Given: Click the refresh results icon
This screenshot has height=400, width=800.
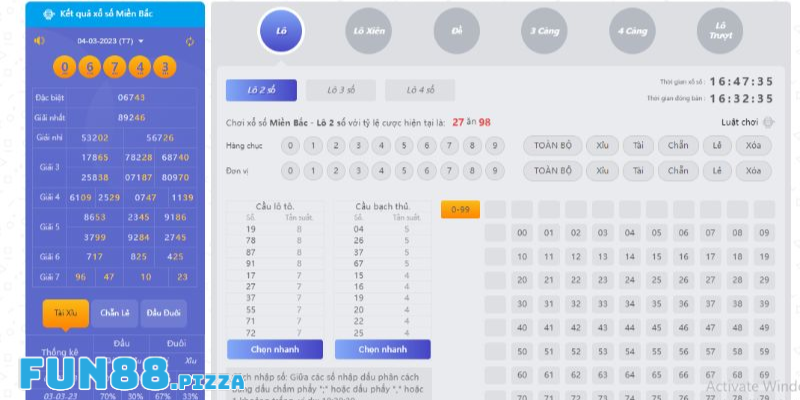Looking at the screenshot, I should click(x=189, y=41).
